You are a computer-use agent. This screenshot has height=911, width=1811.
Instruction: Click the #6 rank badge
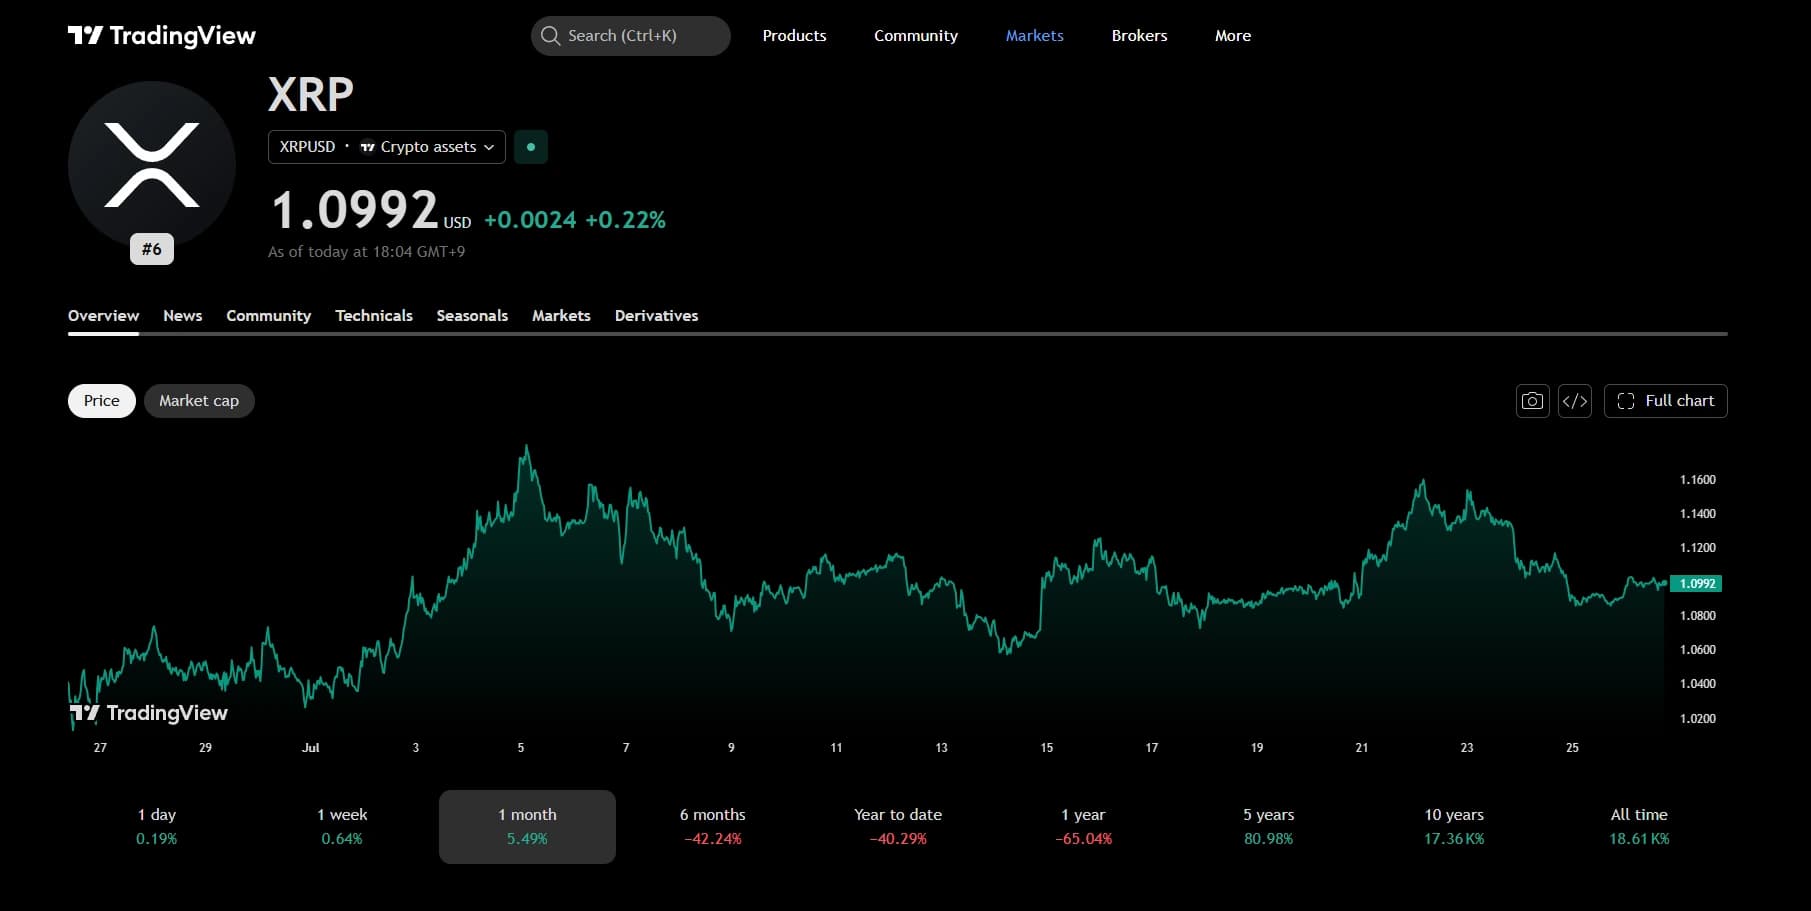coord(152,249)
